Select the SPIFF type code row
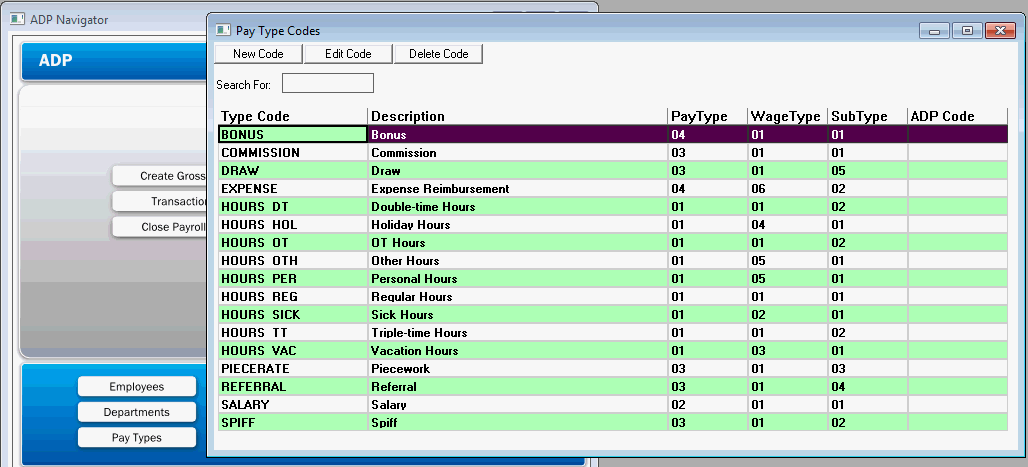 (x=612, y=422)
